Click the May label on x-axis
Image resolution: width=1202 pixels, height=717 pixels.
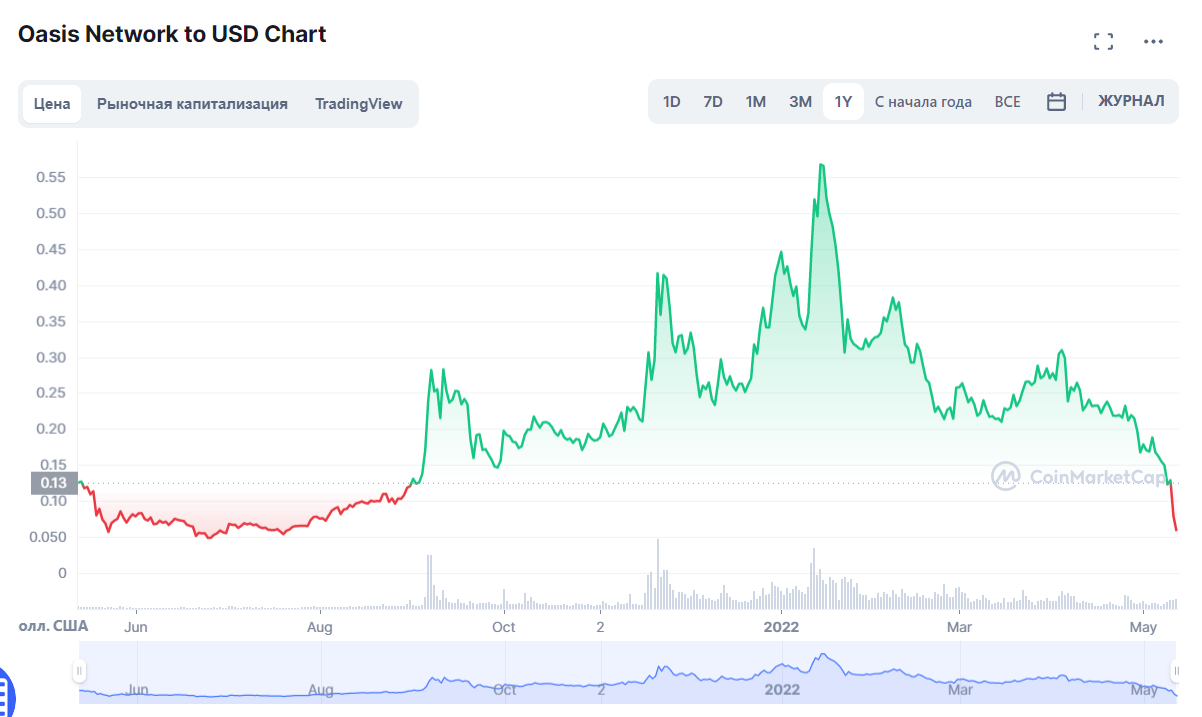point(1143,627)
